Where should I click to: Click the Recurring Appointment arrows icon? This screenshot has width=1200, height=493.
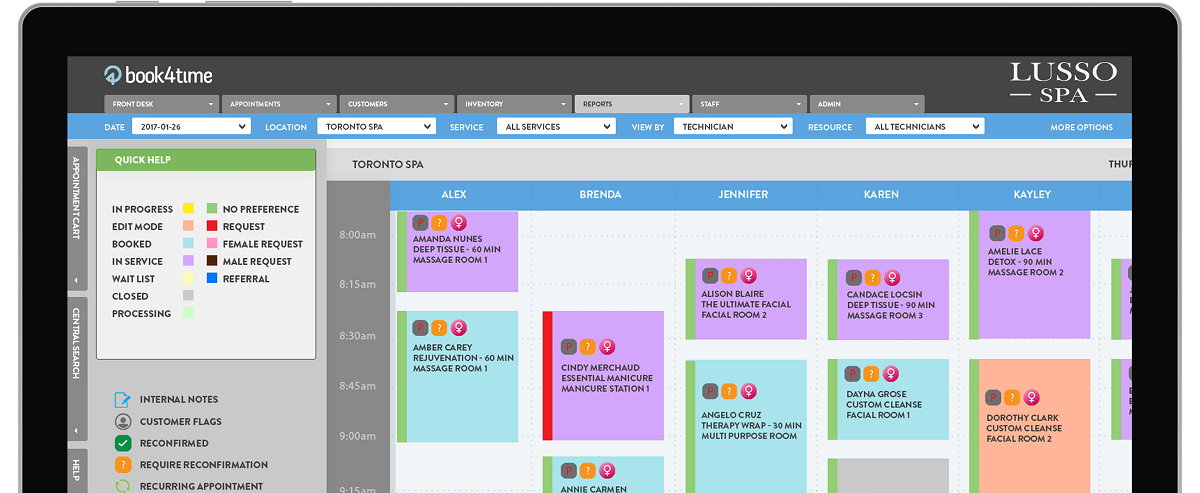[x=123, y=486]
